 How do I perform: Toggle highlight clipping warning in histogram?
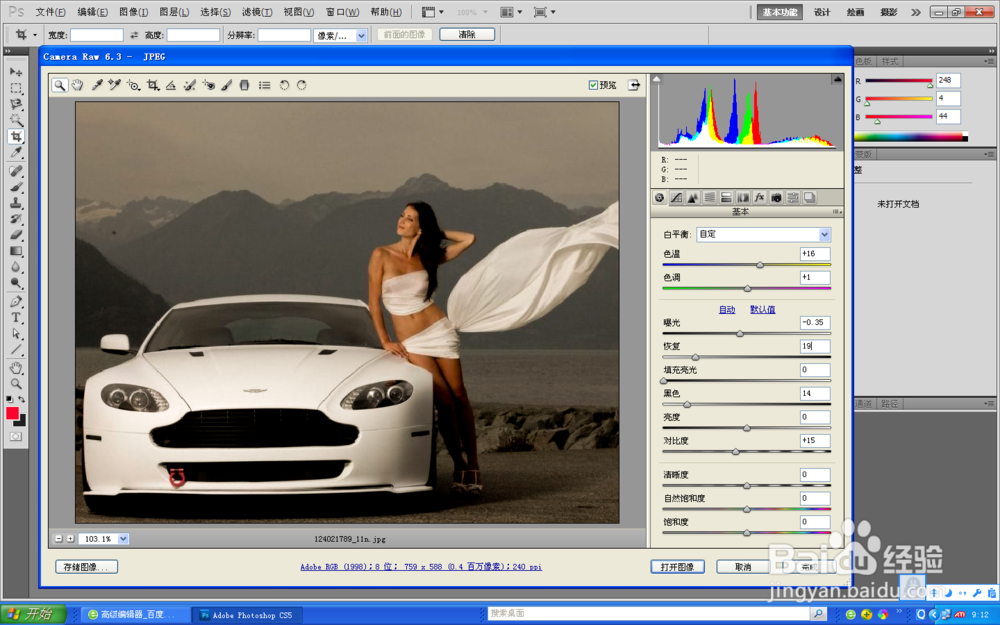click(837, 79)
